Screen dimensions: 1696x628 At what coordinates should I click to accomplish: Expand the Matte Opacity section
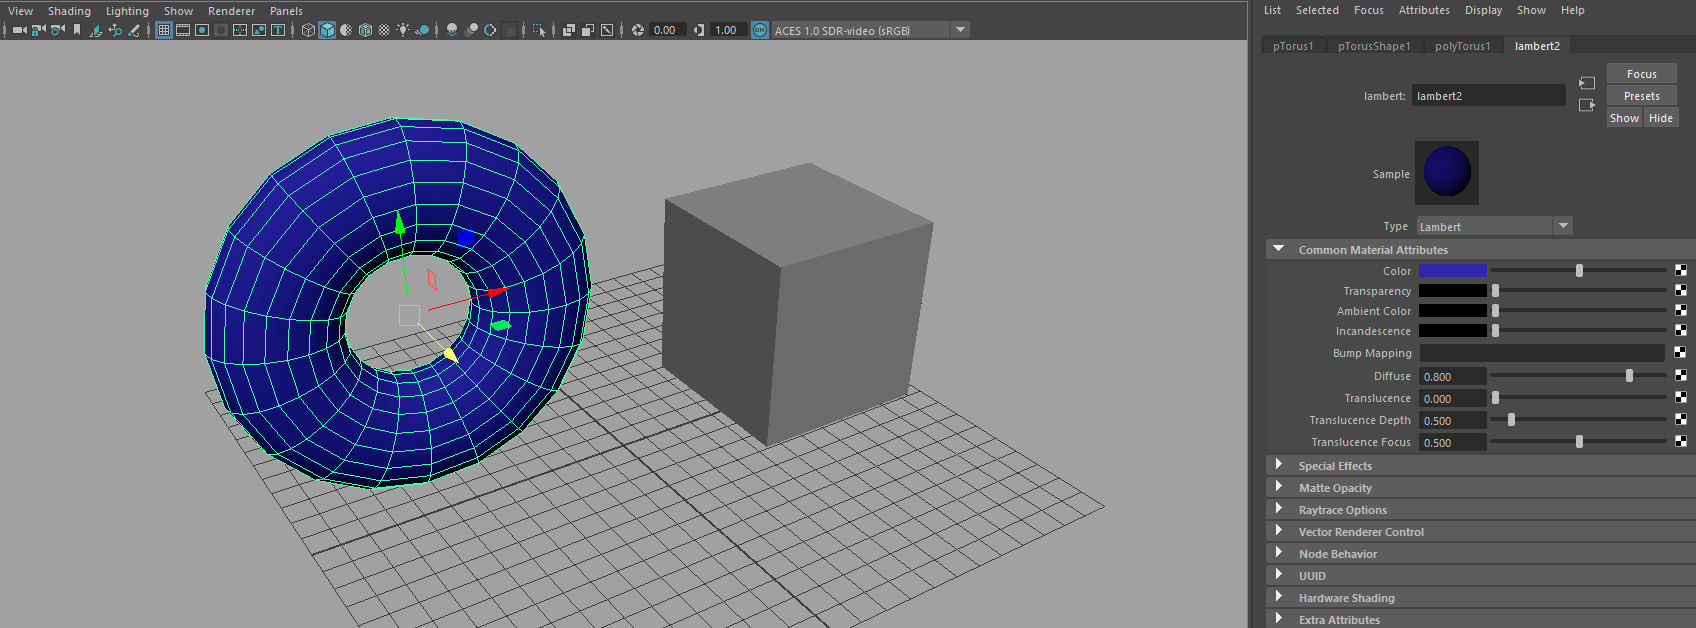1278,487
